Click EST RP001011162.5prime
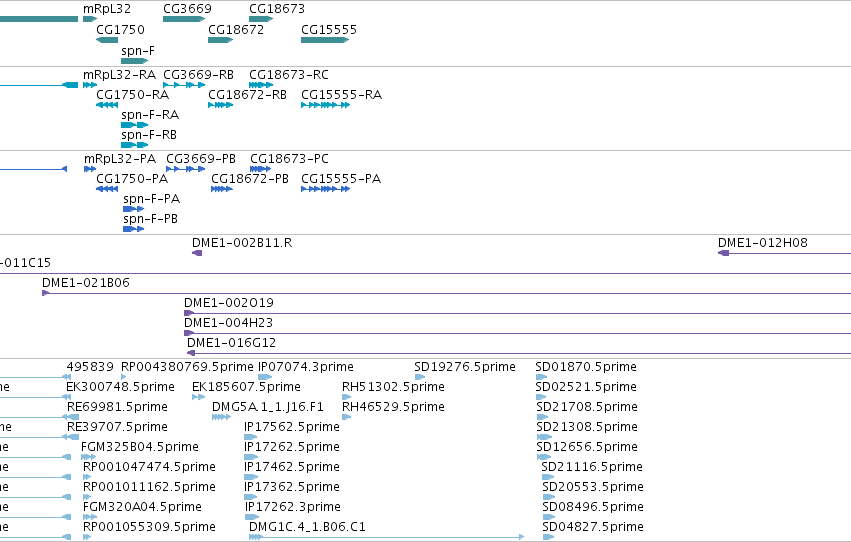Viewport: 851px width, 542px height. tap(149, 487)
